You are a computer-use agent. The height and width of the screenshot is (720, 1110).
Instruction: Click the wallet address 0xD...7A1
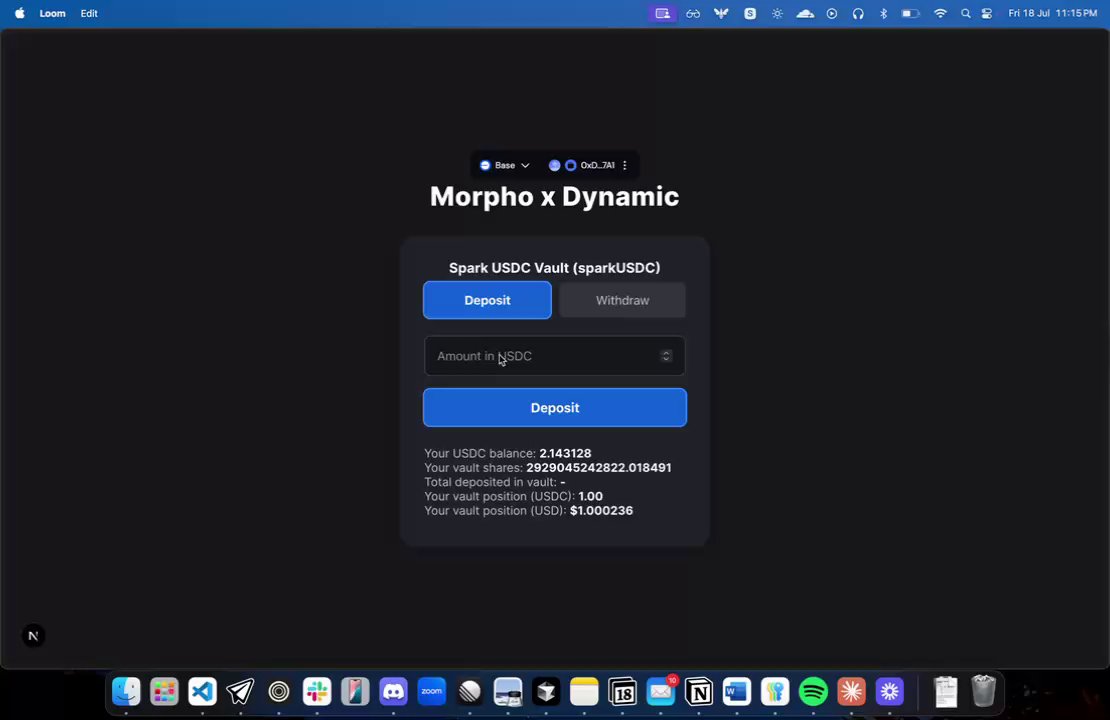pos(597,165)
